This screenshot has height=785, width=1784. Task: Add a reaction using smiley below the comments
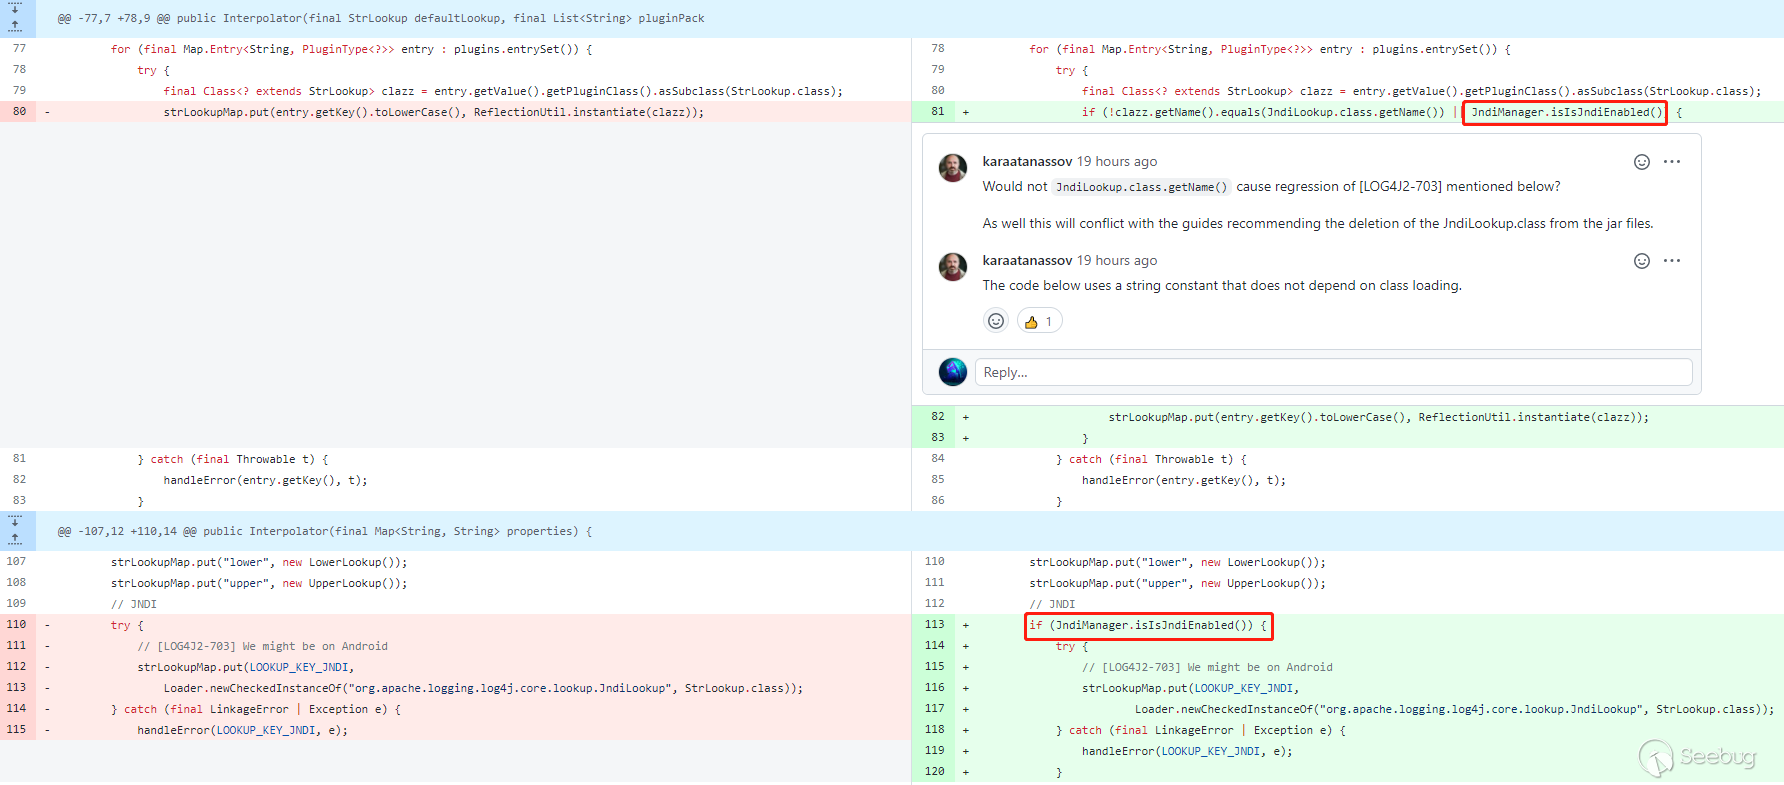coord(996,321)
